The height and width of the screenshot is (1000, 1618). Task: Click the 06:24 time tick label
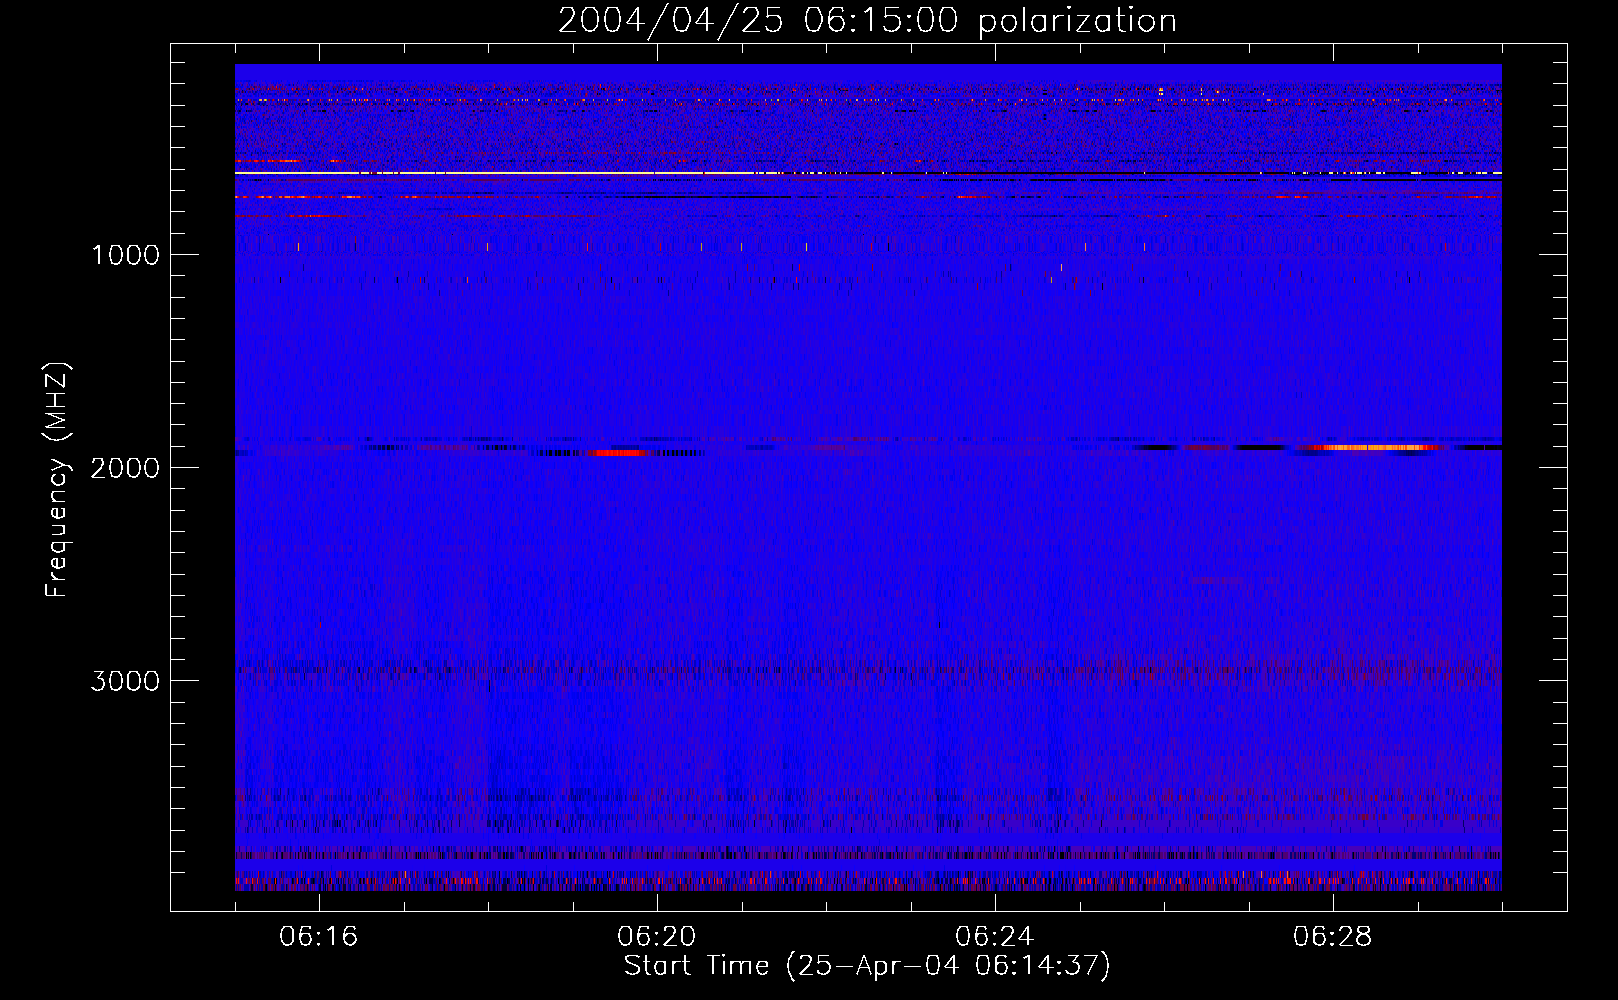[x=995, y=937]
